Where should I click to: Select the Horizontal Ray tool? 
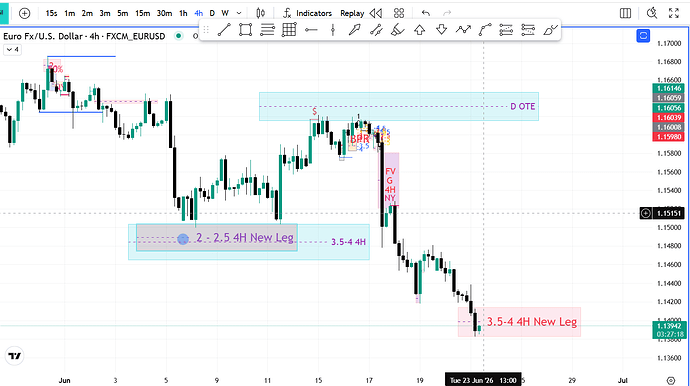(311, 30)
